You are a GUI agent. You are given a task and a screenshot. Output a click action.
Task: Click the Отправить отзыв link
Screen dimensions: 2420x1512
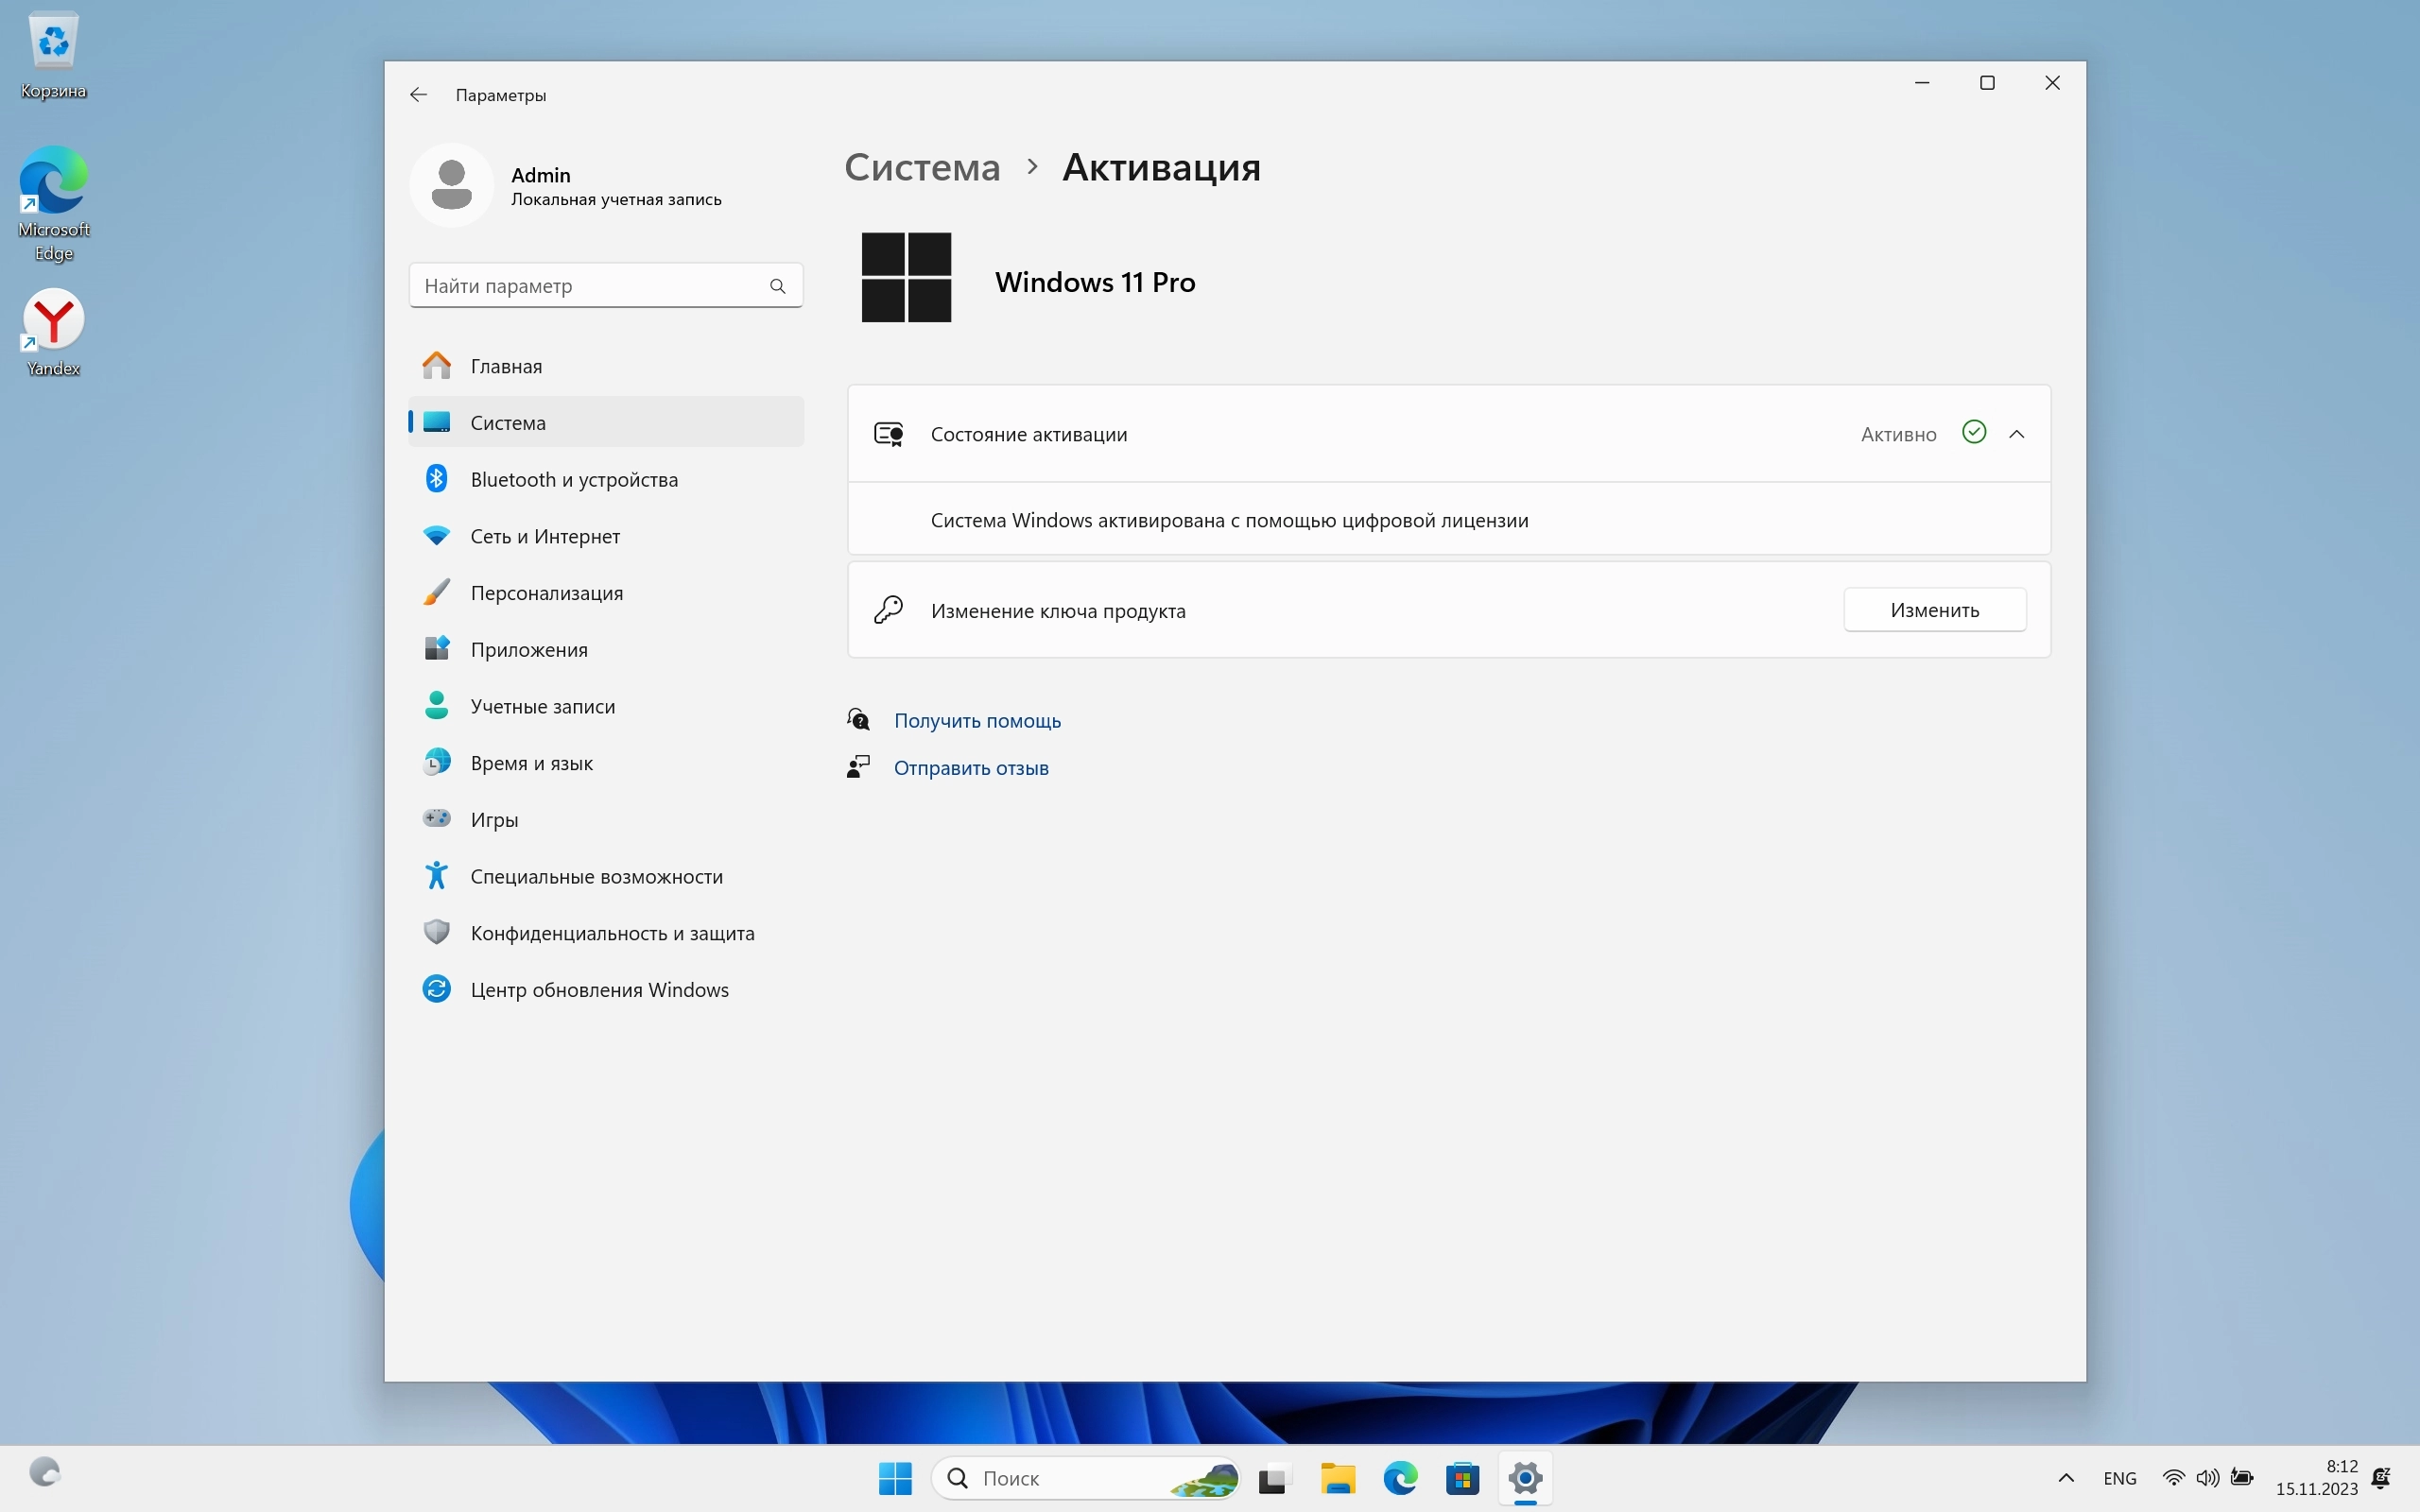970,768
